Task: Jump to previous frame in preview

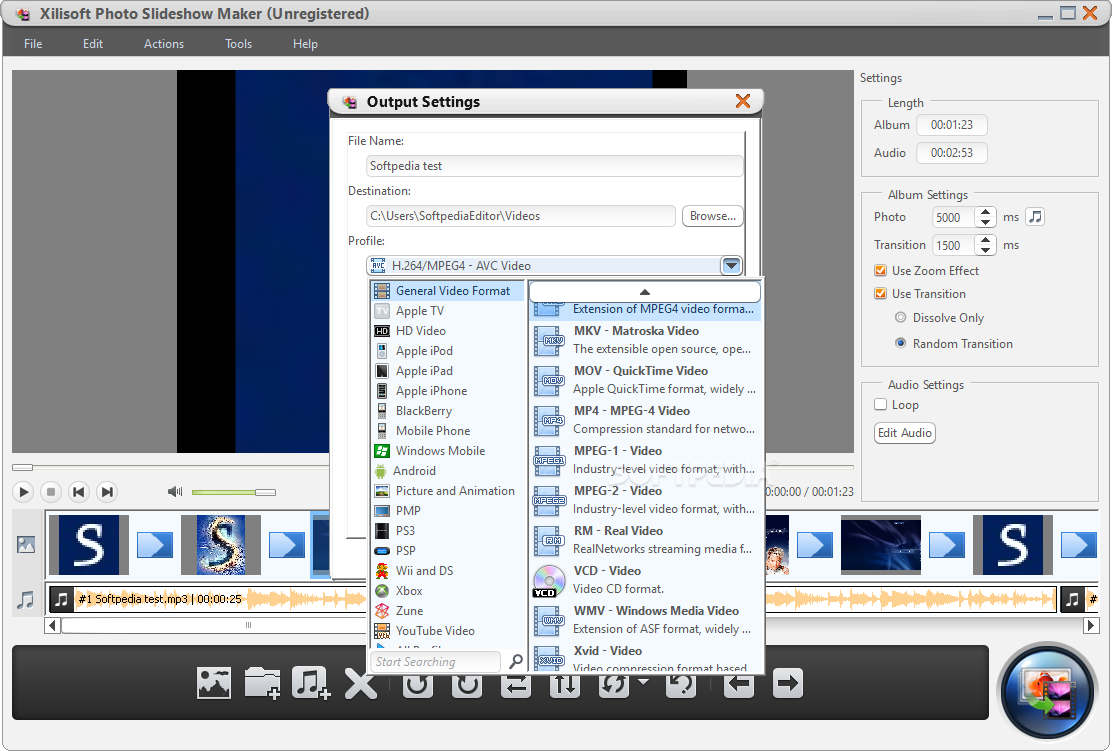Action: click(x=79, y=491)
